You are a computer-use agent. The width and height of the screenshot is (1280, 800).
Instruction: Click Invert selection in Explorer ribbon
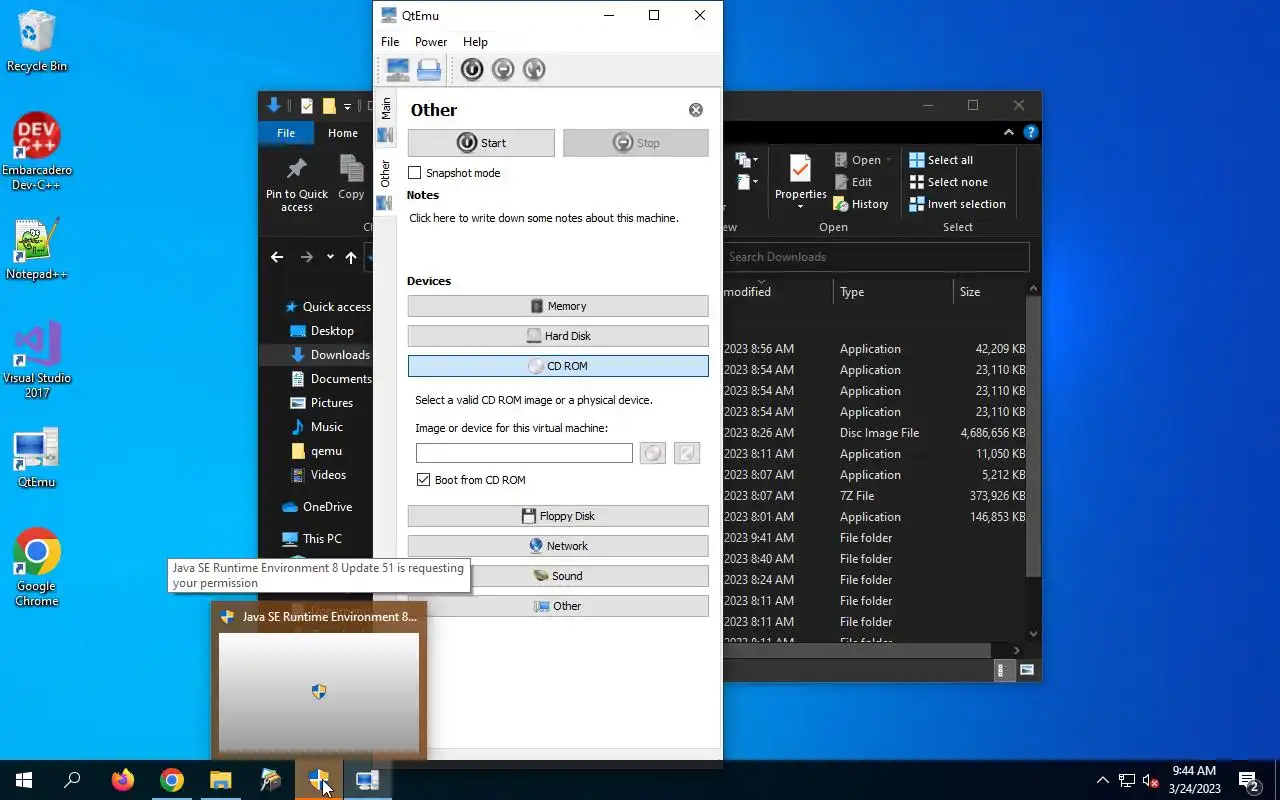[957, 204]
